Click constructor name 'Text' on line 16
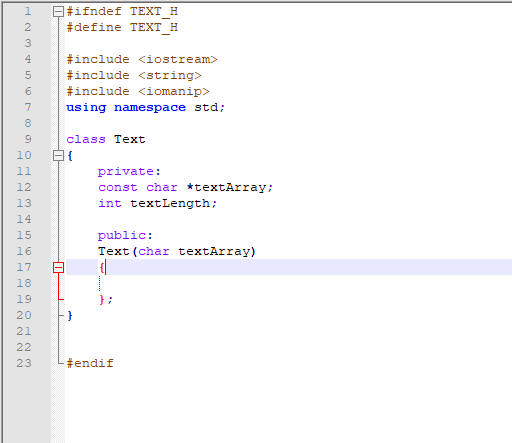Screen dimensions: 512x443 pyautogui.click(x=113, y=251)
